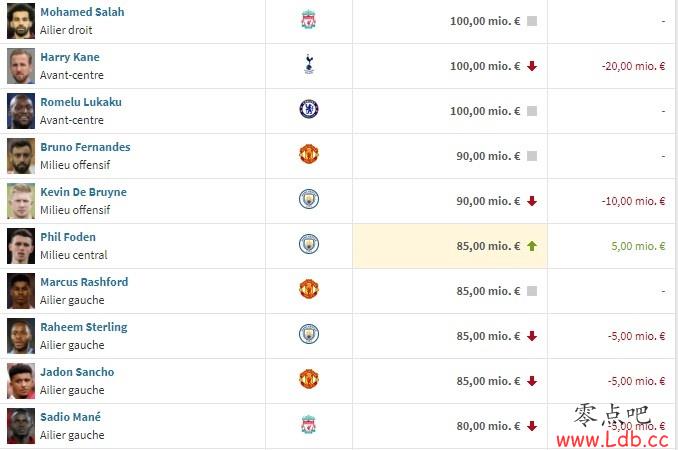Screen dimensions: 678x450
Task: Click red down arrow beside Harry Kane's value
Action: coord(532,66)
